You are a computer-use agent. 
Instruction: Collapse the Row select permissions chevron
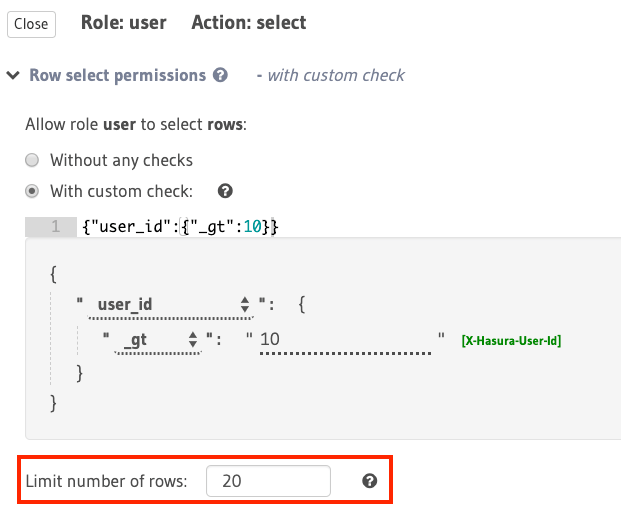14,76
